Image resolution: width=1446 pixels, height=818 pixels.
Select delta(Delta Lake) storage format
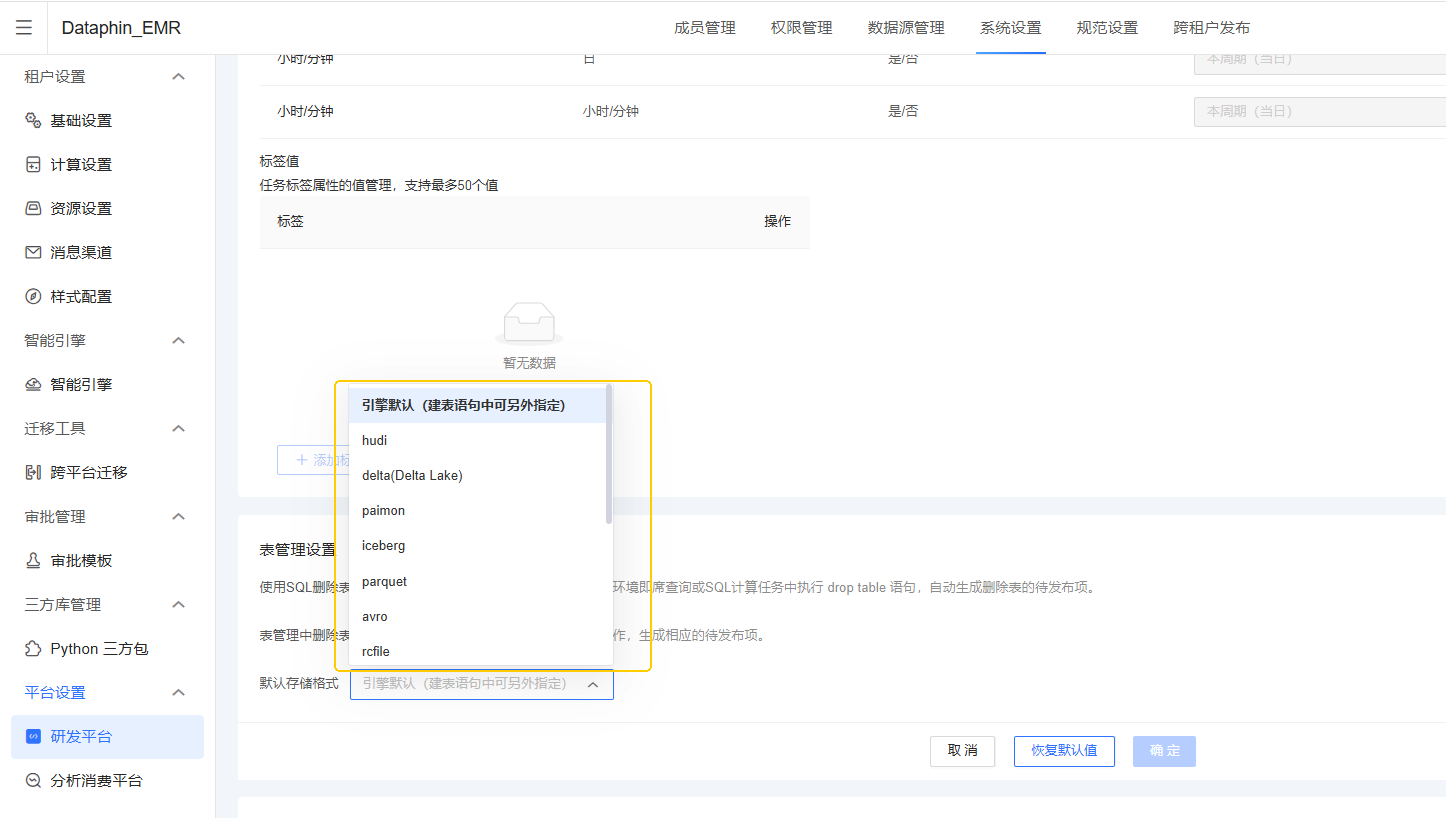click(477, 475)
